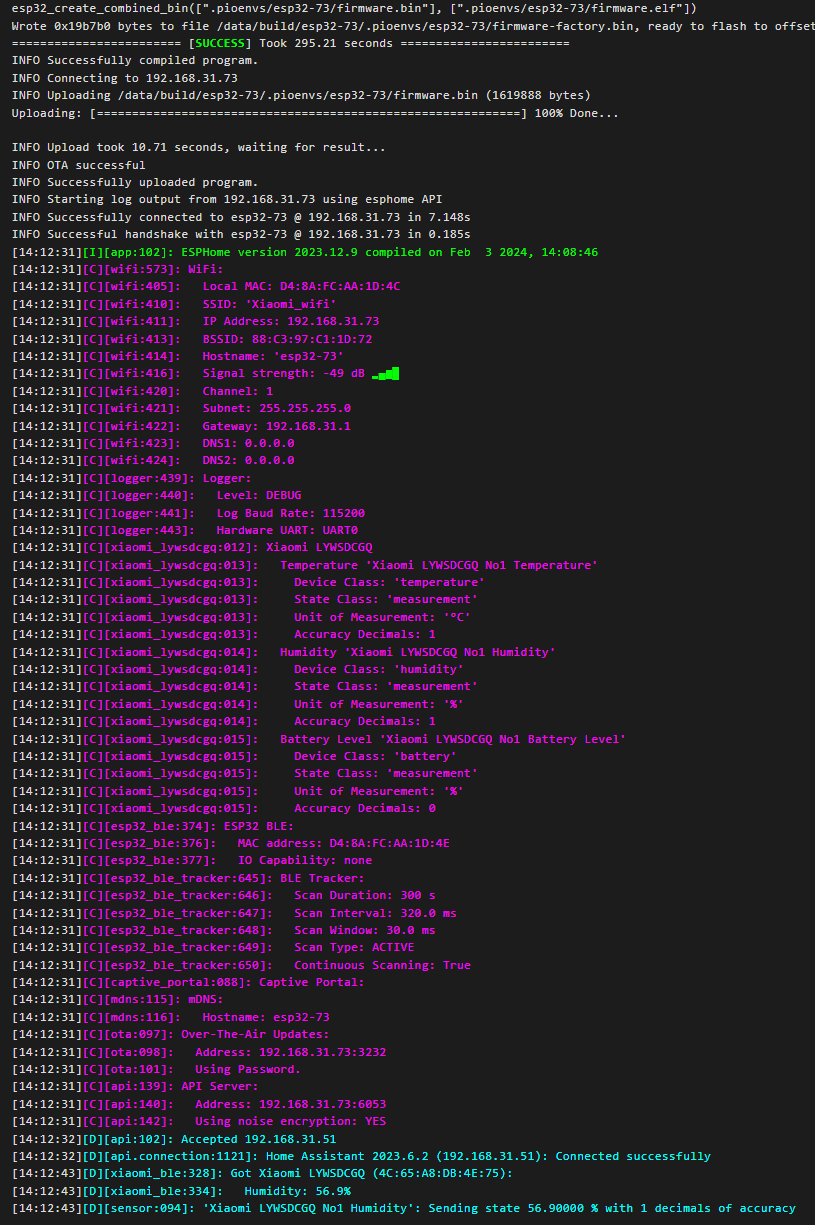Click the Home Assistant Connected successfully line
The width and height of the screenshot is (815, 1225).
(x=362, y=1156)
